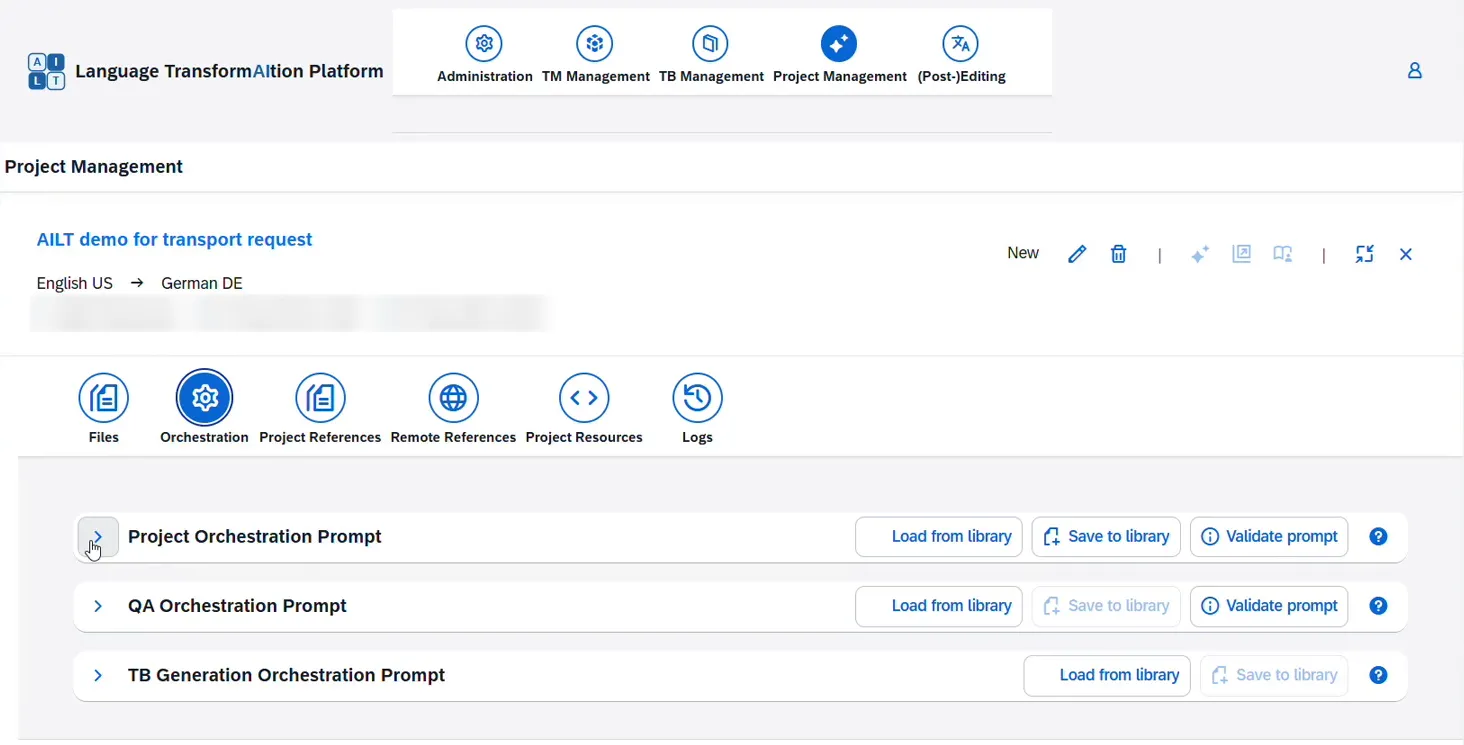
Task: Save Project Orchestration Prompt to library
Action: [x=1106, y=537]
